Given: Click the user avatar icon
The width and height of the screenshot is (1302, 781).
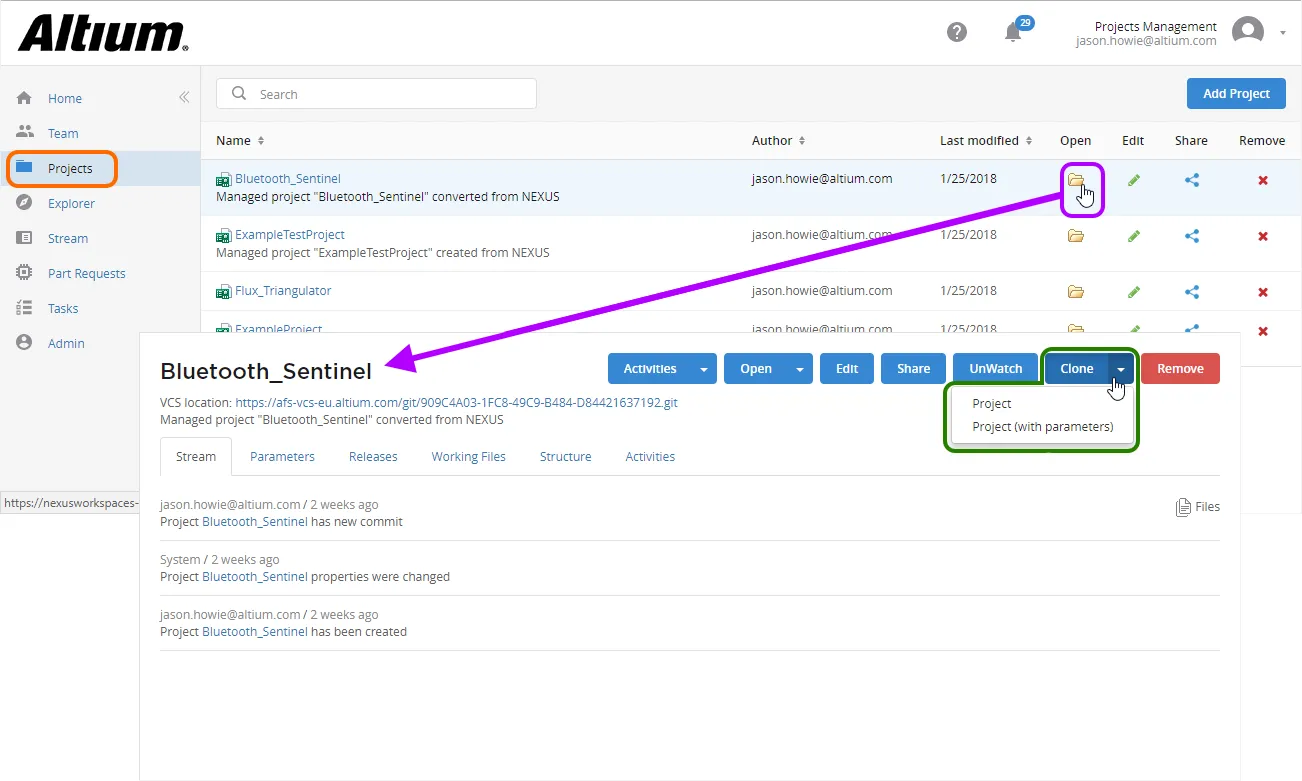Looking at the screenshot, I should click(1247, 32).
